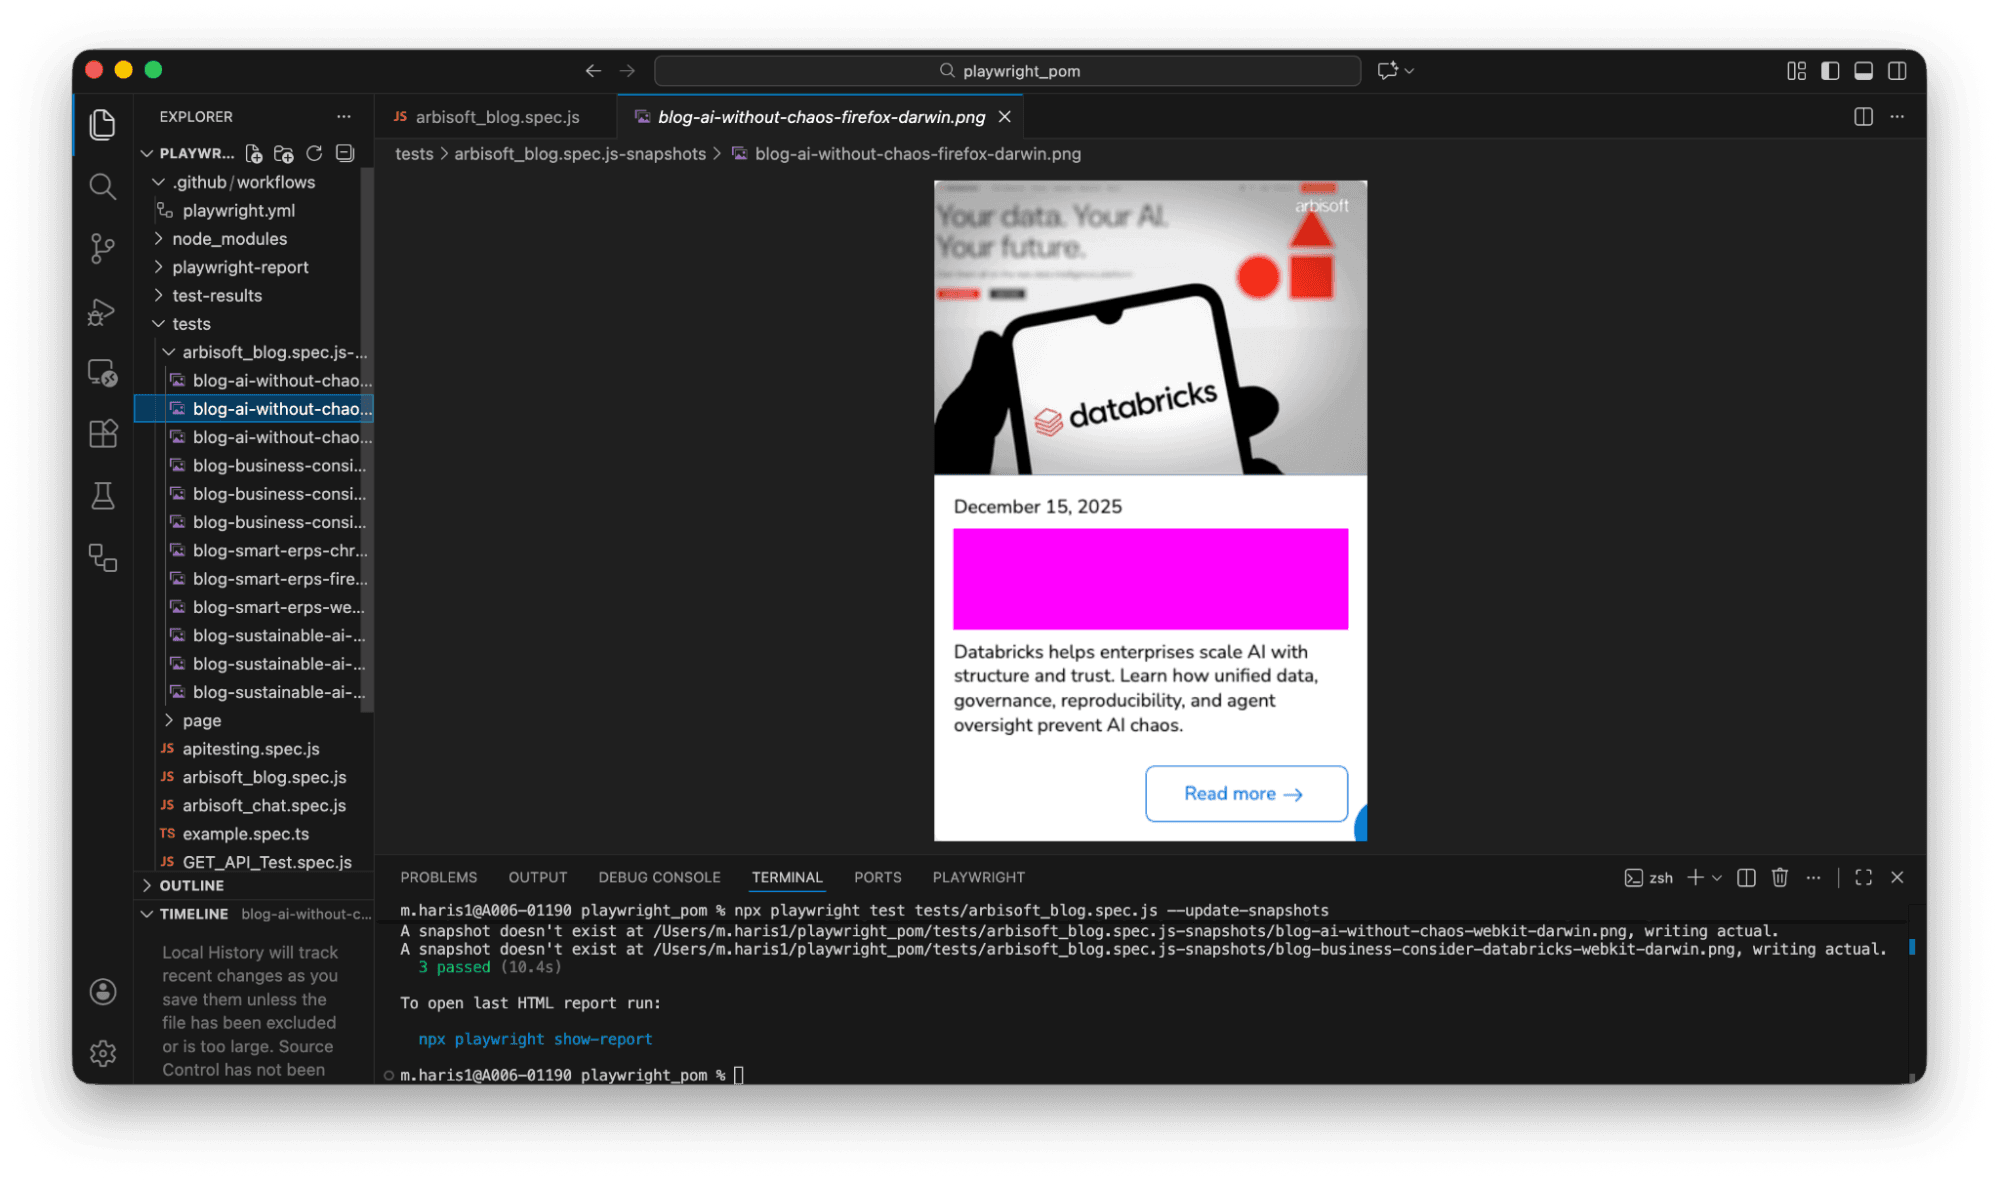Viewport: 1999px width, 1181px height.
Task: Open the Run and Debug view
Action: point(102,311)
